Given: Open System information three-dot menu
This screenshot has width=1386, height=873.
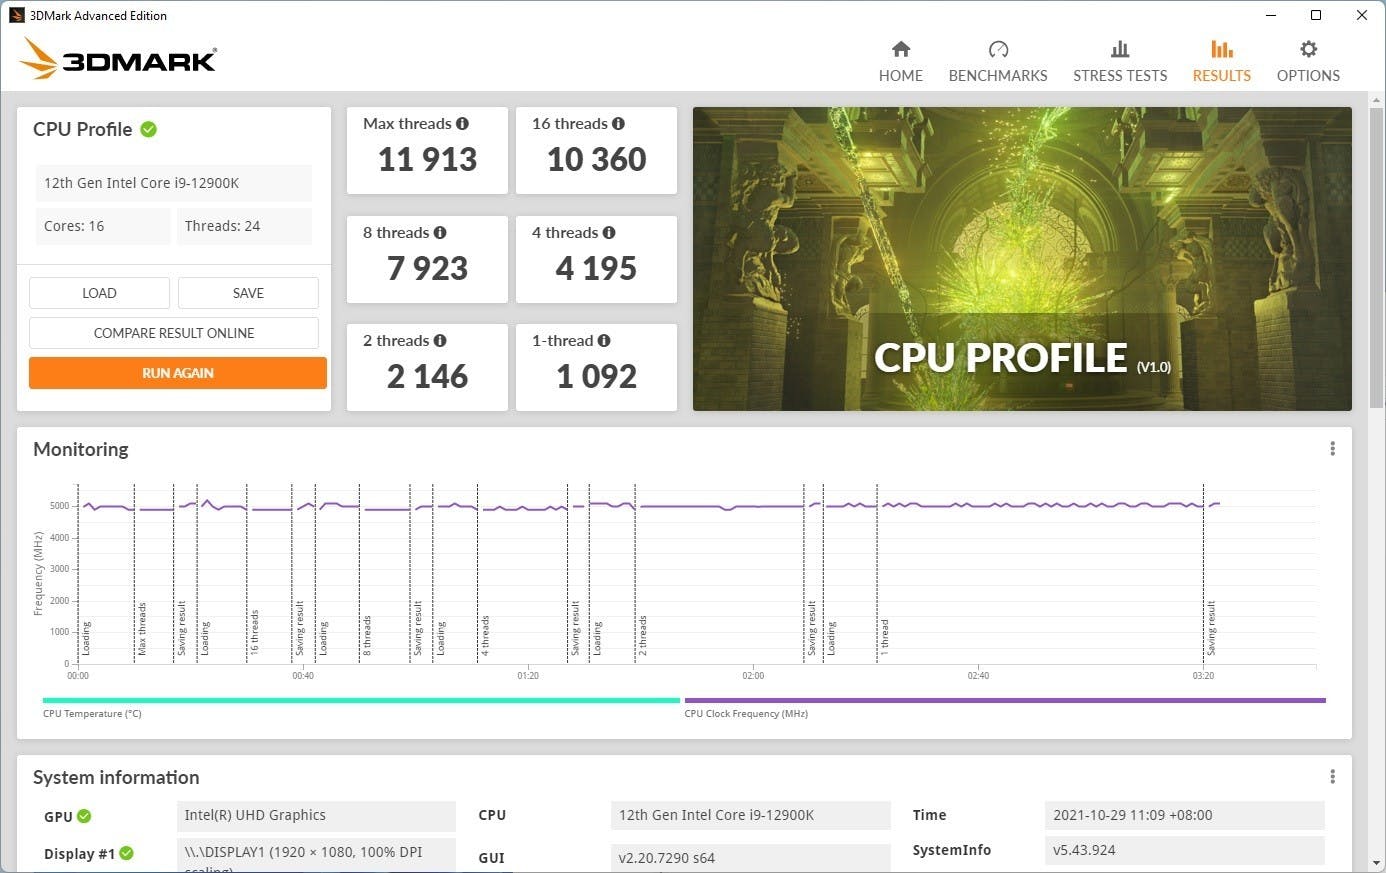Looking at the screenshot, I should click(1332, 777).
